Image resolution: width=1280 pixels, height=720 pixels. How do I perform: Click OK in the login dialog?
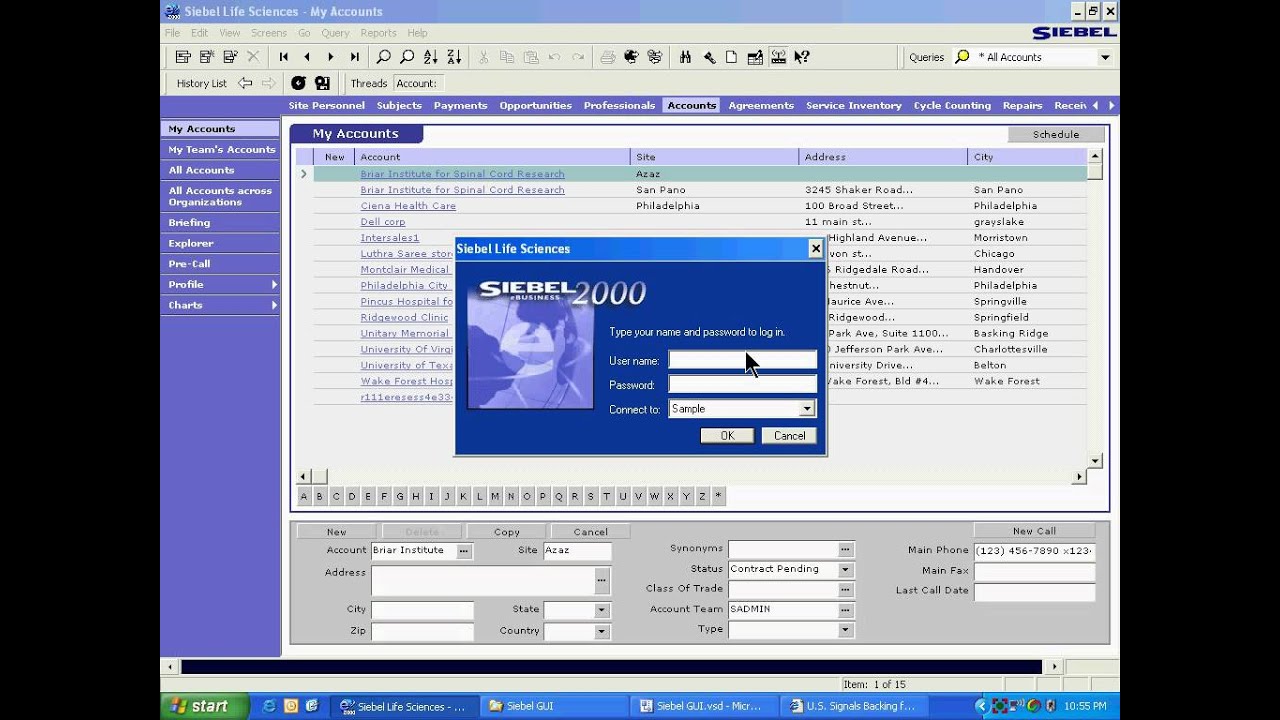tap(727, 436)
